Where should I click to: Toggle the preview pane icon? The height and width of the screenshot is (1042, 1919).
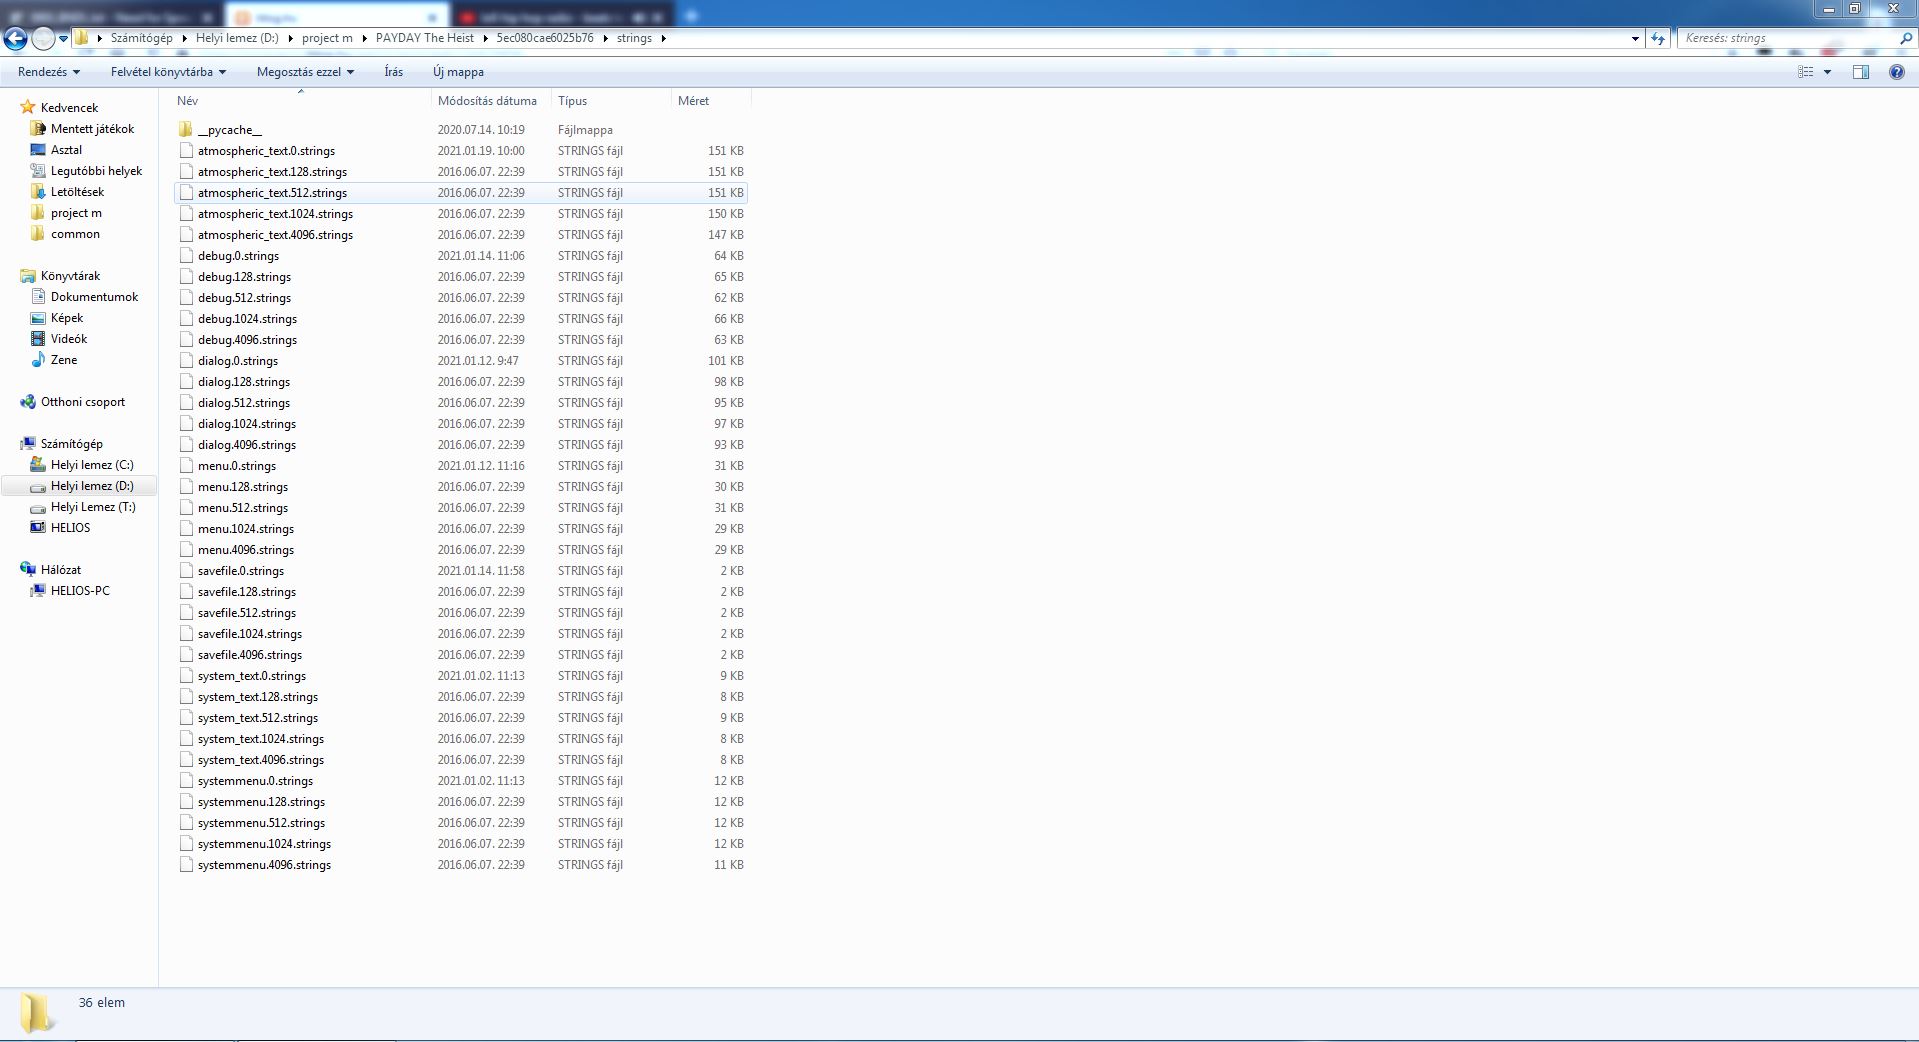[x=1860, y=72]
